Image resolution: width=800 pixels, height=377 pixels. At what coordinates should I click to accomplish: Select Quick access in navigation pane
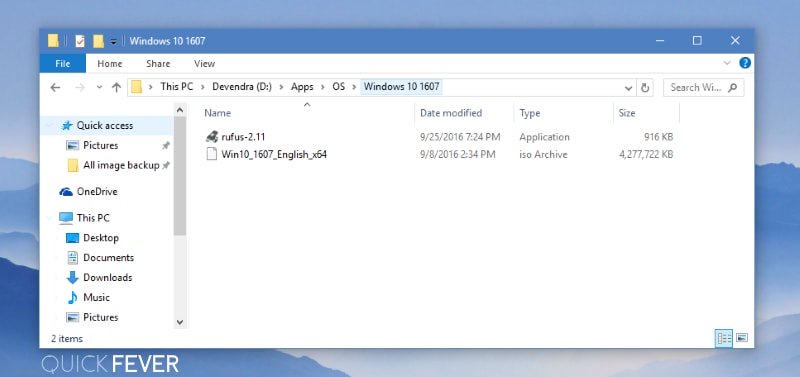click(105, 125)
